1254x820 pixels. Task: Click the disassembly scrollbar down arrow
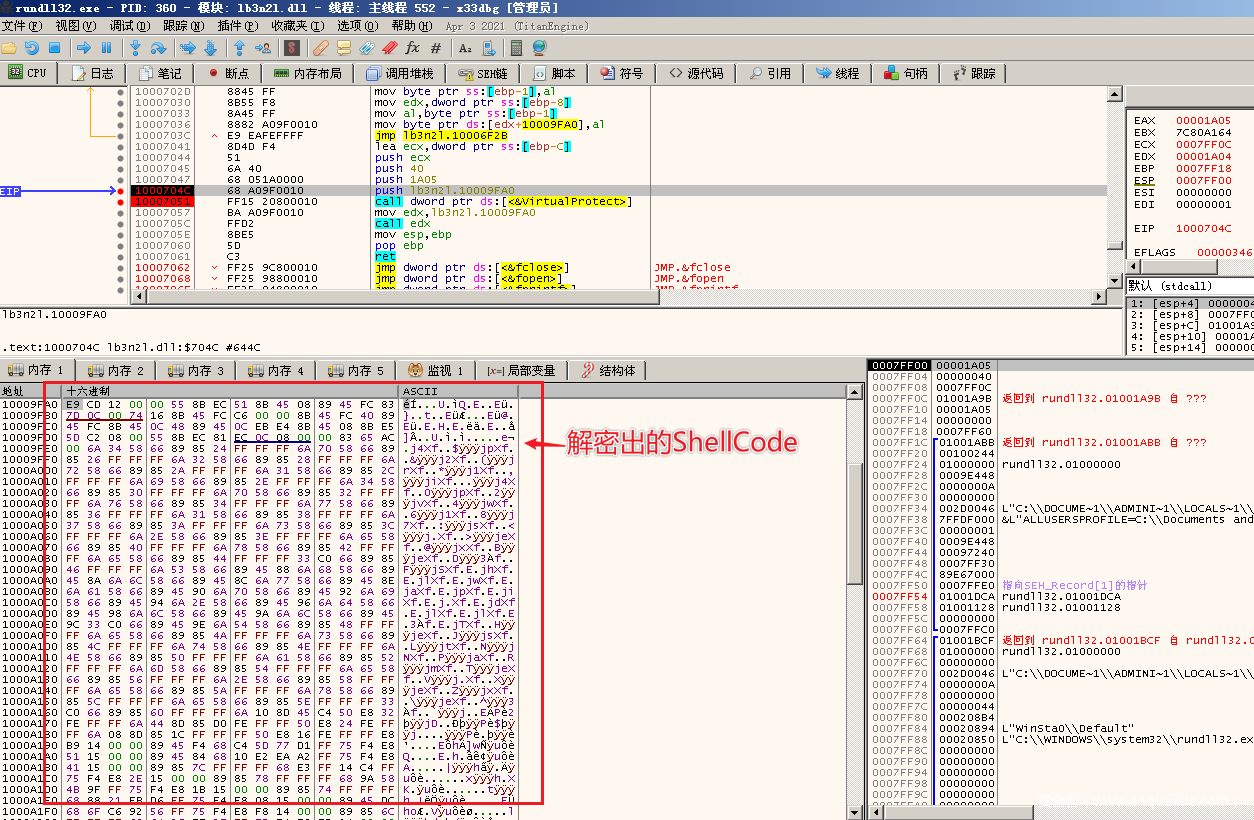[1114, 282]
